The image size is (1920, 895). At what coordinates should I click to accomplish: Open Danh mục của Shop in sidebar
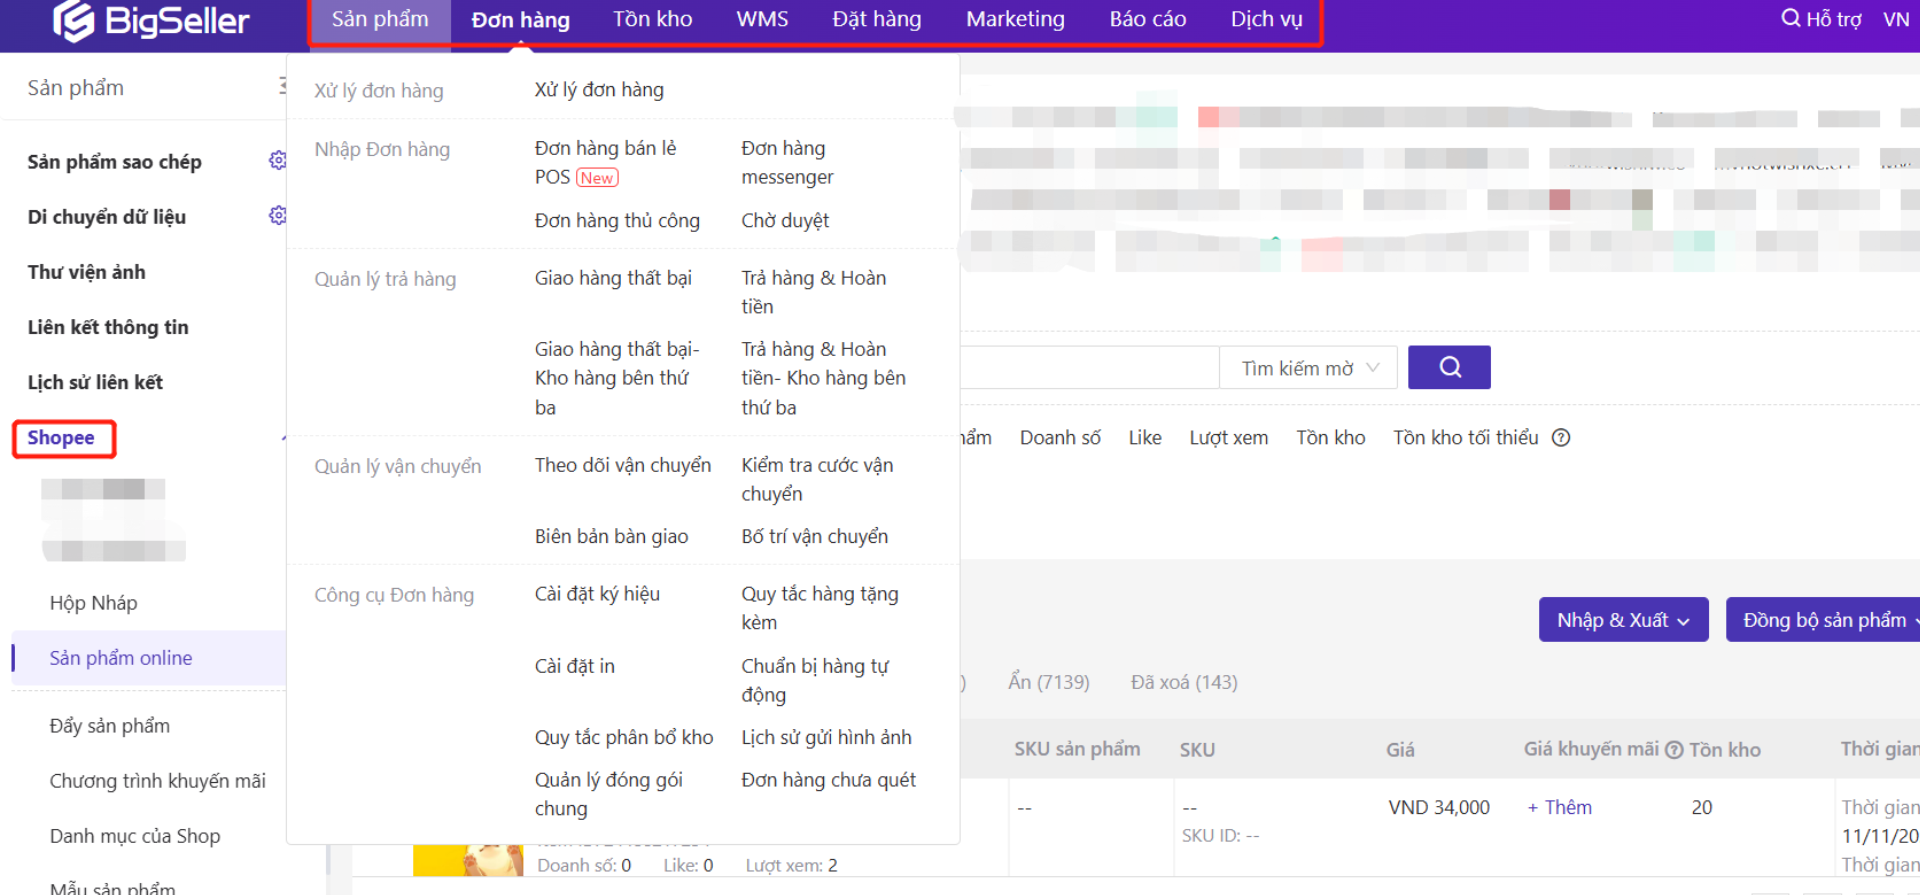(135, 836)
